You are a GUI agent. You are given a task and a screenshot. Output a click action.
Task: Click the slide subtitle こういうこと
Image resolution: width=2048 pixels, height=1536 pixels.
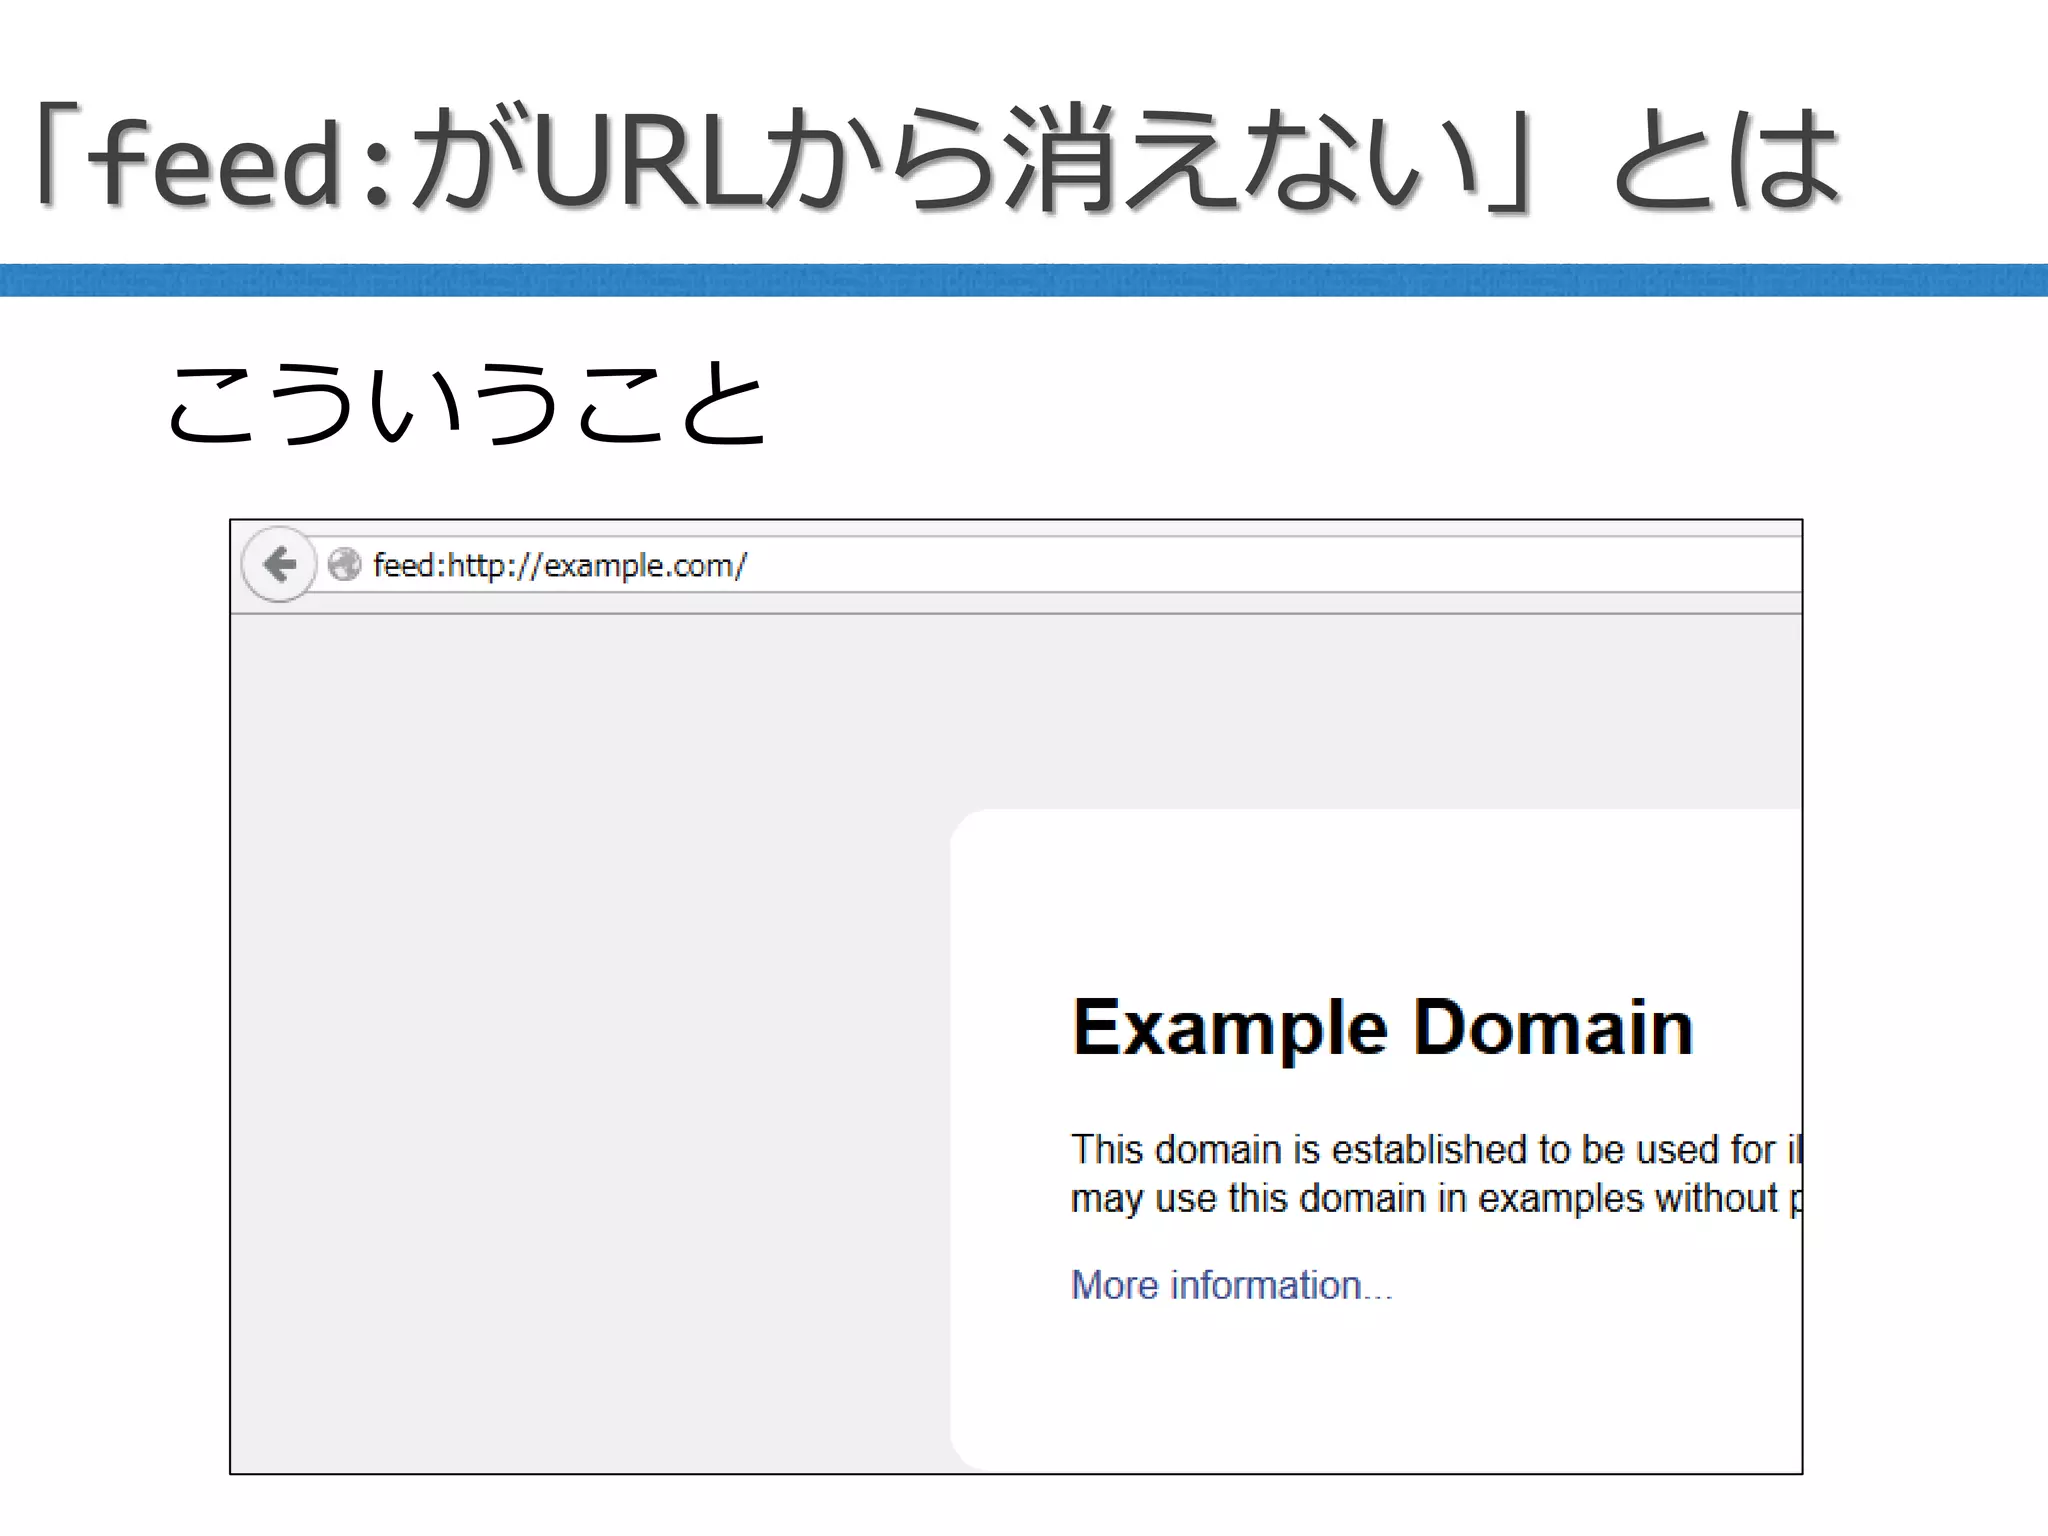pyautogui.click(x=467, y=402)
